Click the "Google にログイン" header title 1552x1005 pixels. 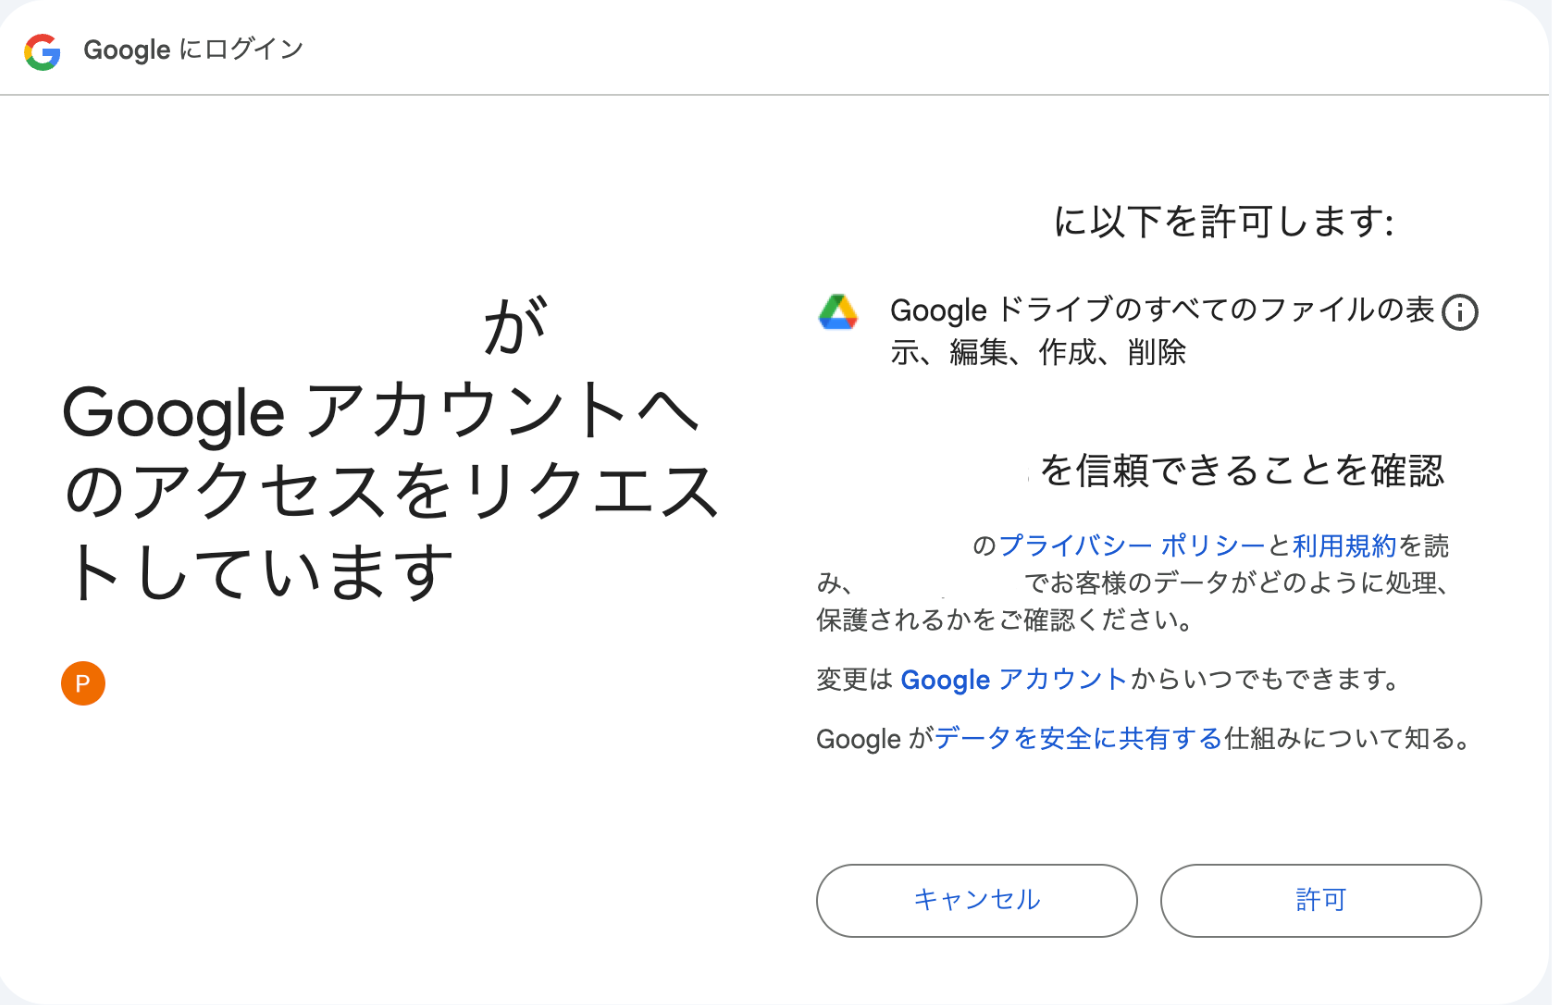193,50
